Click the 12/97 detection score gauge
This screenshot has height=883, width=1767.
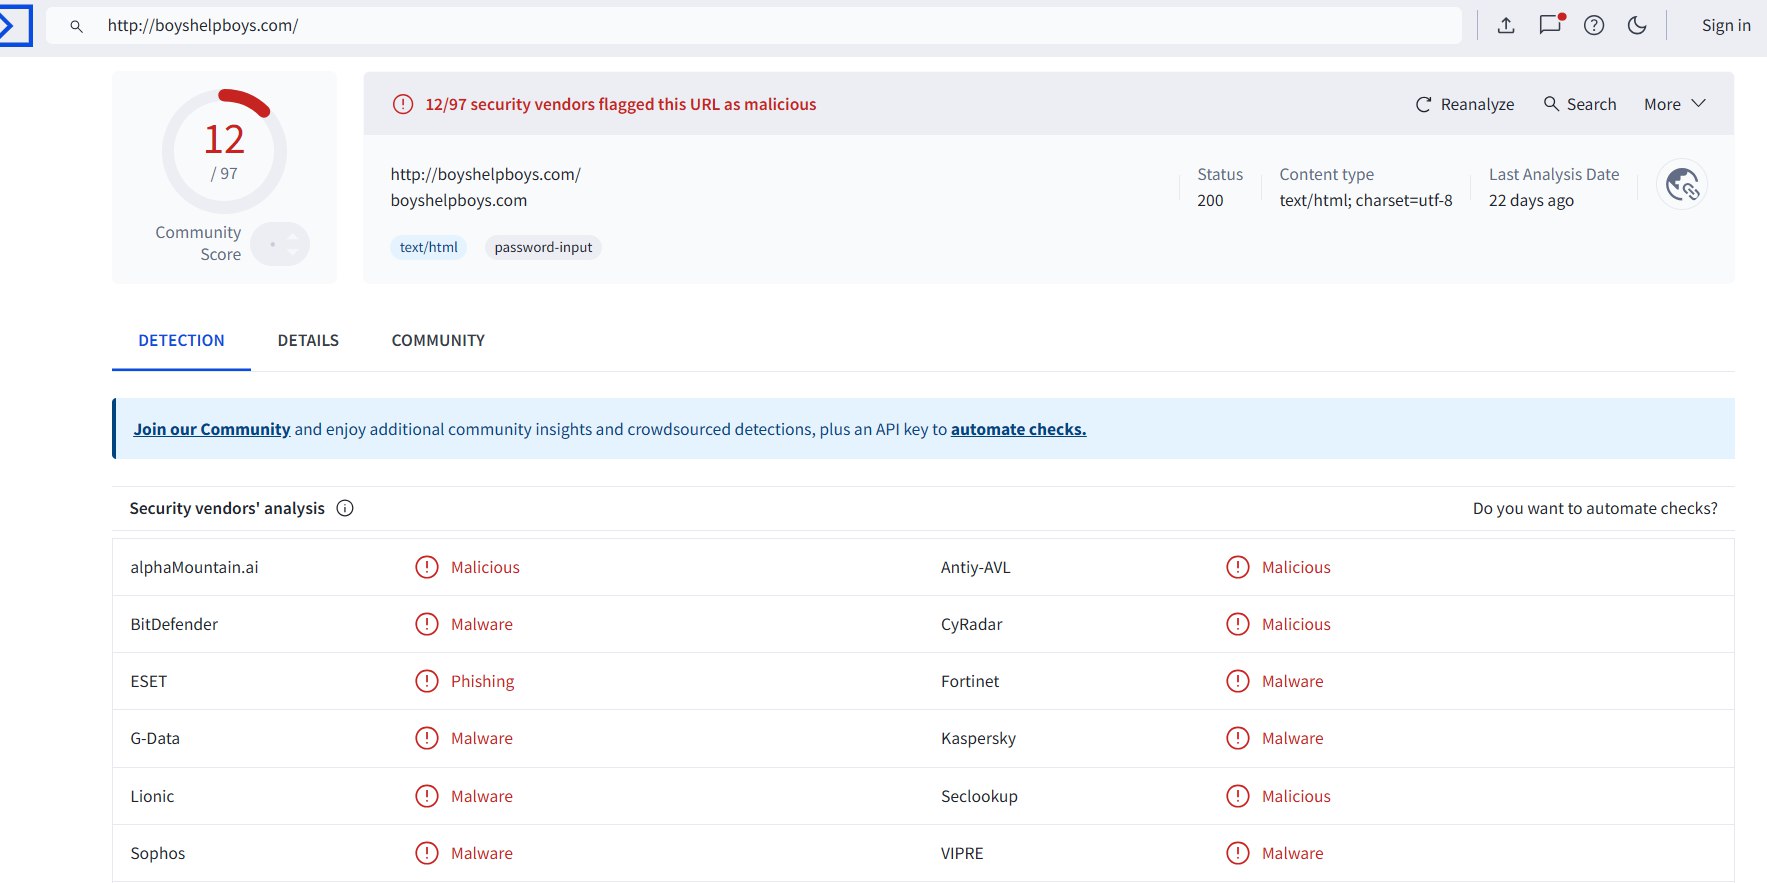224,150
